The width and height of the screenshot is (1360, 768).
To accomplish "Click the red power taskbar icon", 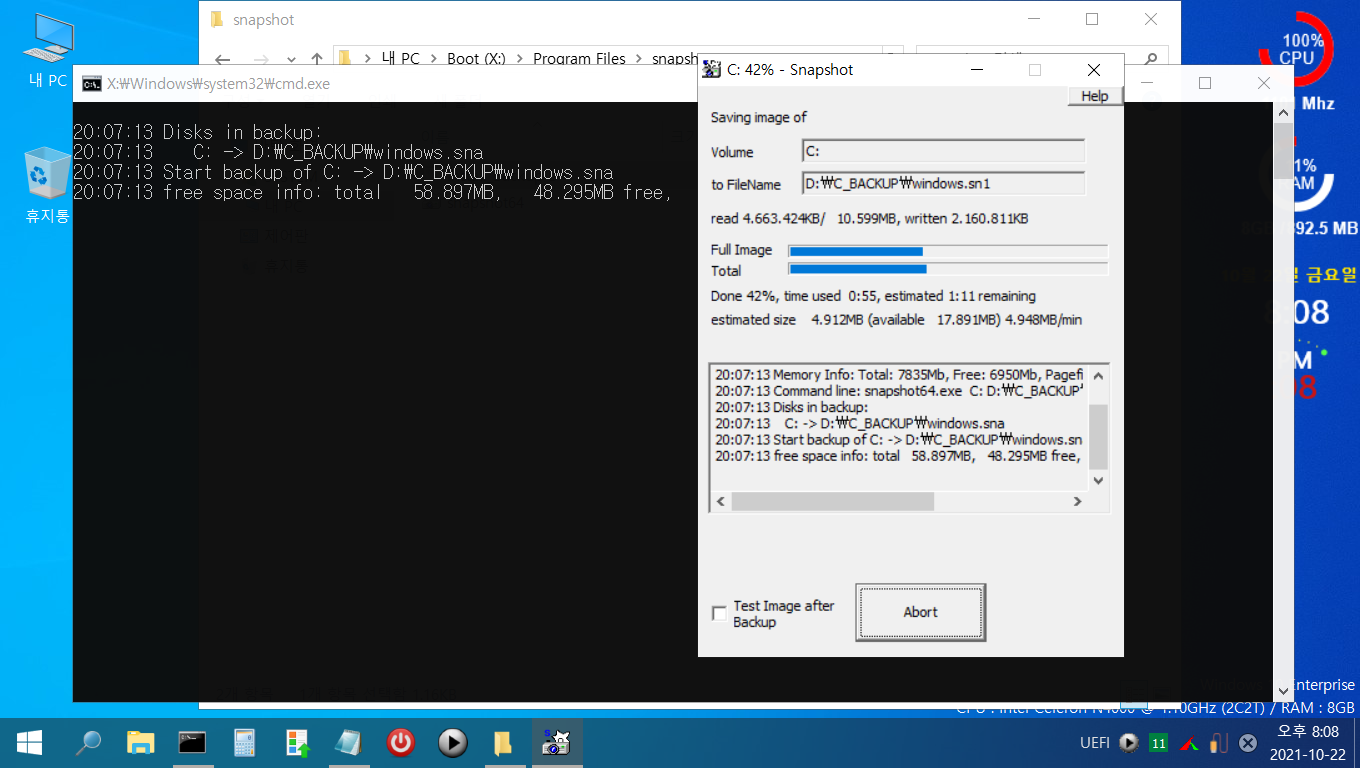I will click(401, 742).
